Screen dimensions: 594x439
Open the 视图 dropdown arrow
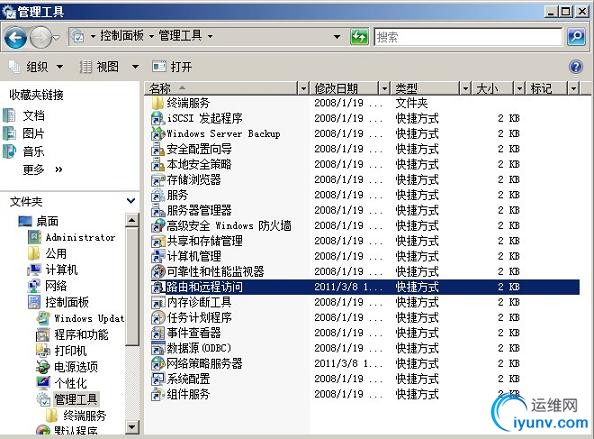pos(135,67)
